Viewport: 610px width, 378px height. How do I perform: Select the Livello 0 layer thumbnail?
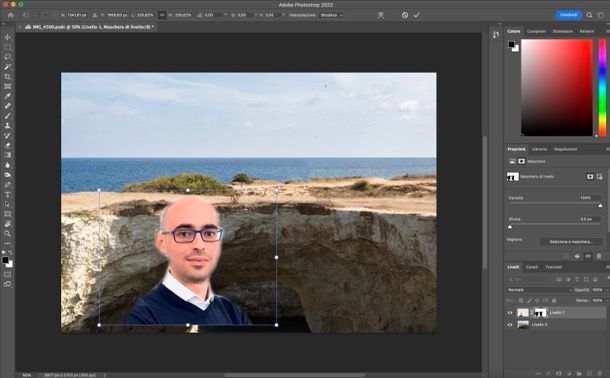(523, 324)
